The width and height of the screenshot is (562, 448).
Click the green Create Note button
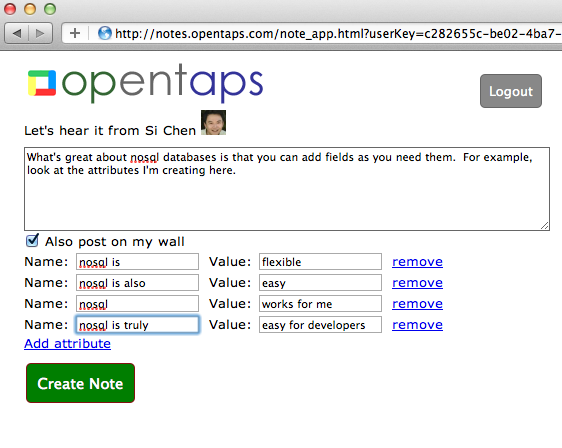(80, 383)
